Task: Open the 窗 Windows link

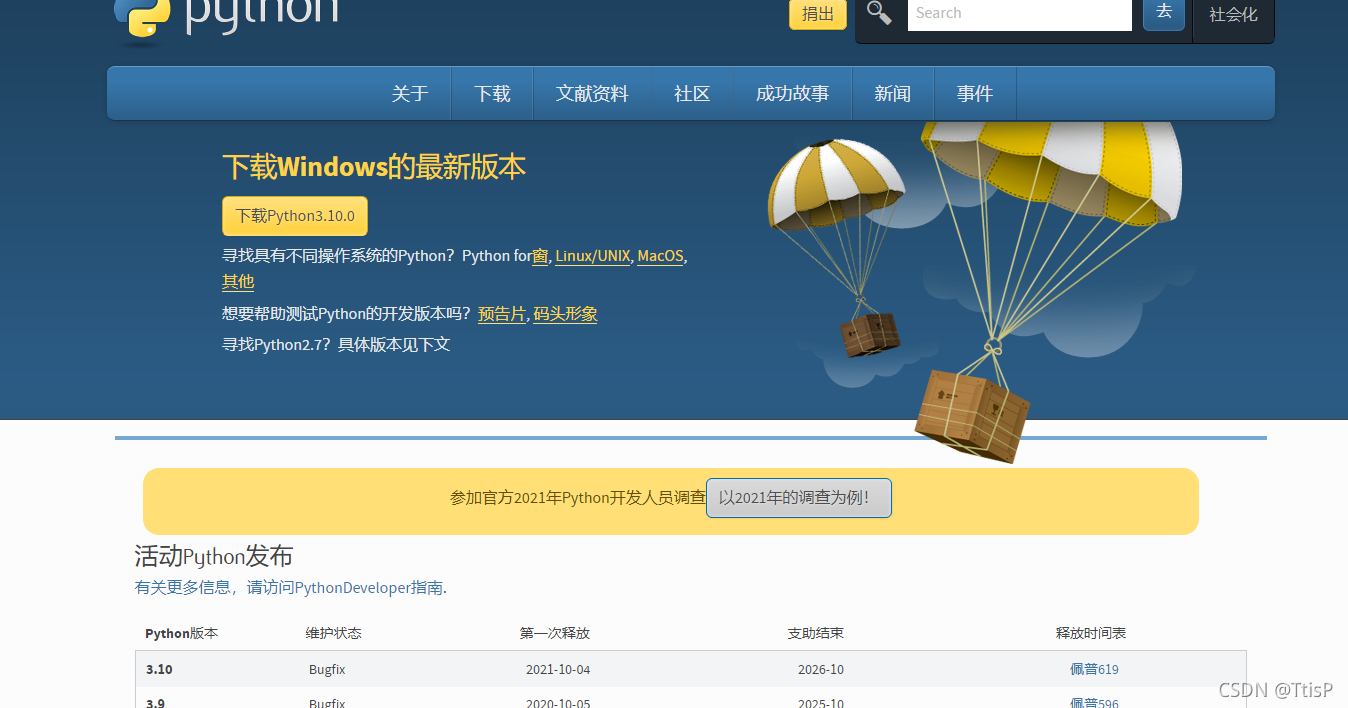Action: [540, 256]
